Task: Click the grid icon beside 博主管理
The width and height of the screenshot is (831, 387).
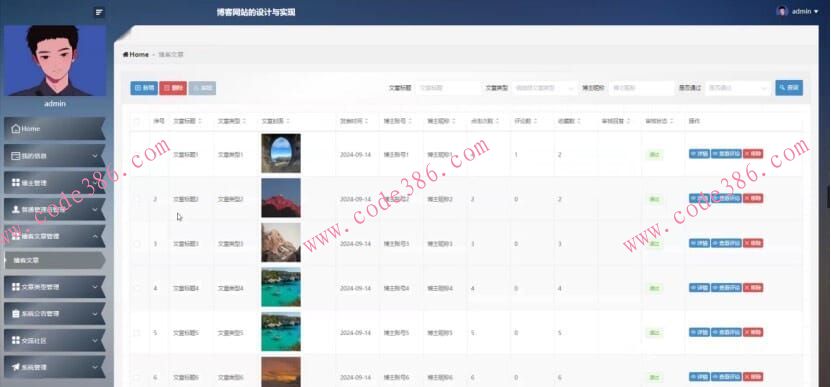Action: click(x=15, y=183)
